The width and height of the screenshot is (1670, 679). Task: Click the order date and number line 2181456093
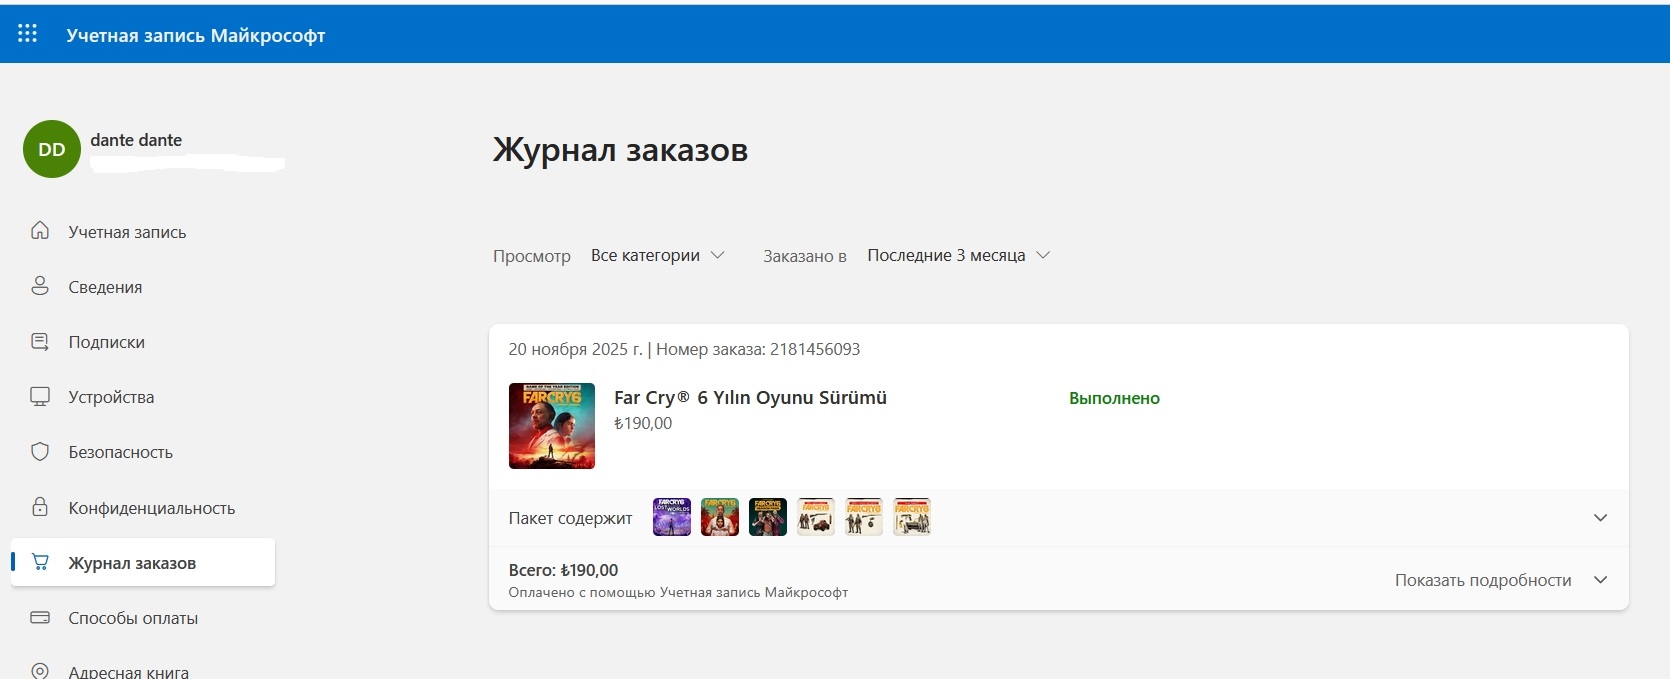[684, 349]
